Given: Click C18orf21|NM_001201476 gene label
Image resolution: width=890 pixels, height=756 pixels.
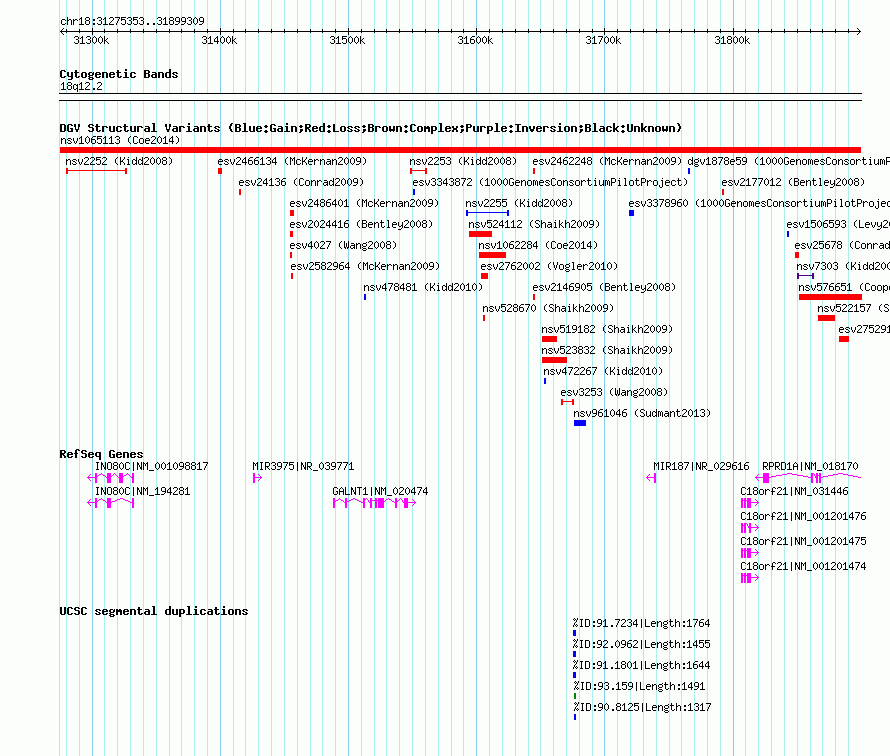Looking at the screenshot, I should coord(803,516).
